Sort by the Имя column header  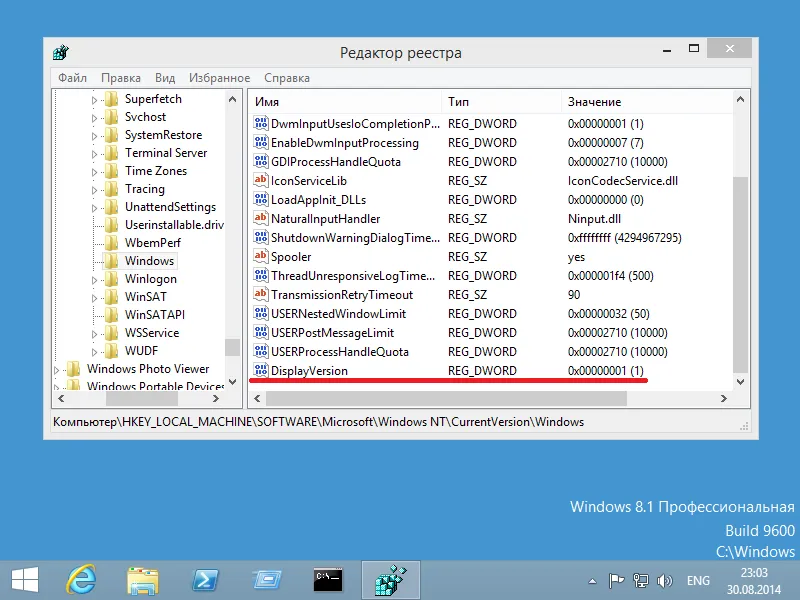point(347,102)
